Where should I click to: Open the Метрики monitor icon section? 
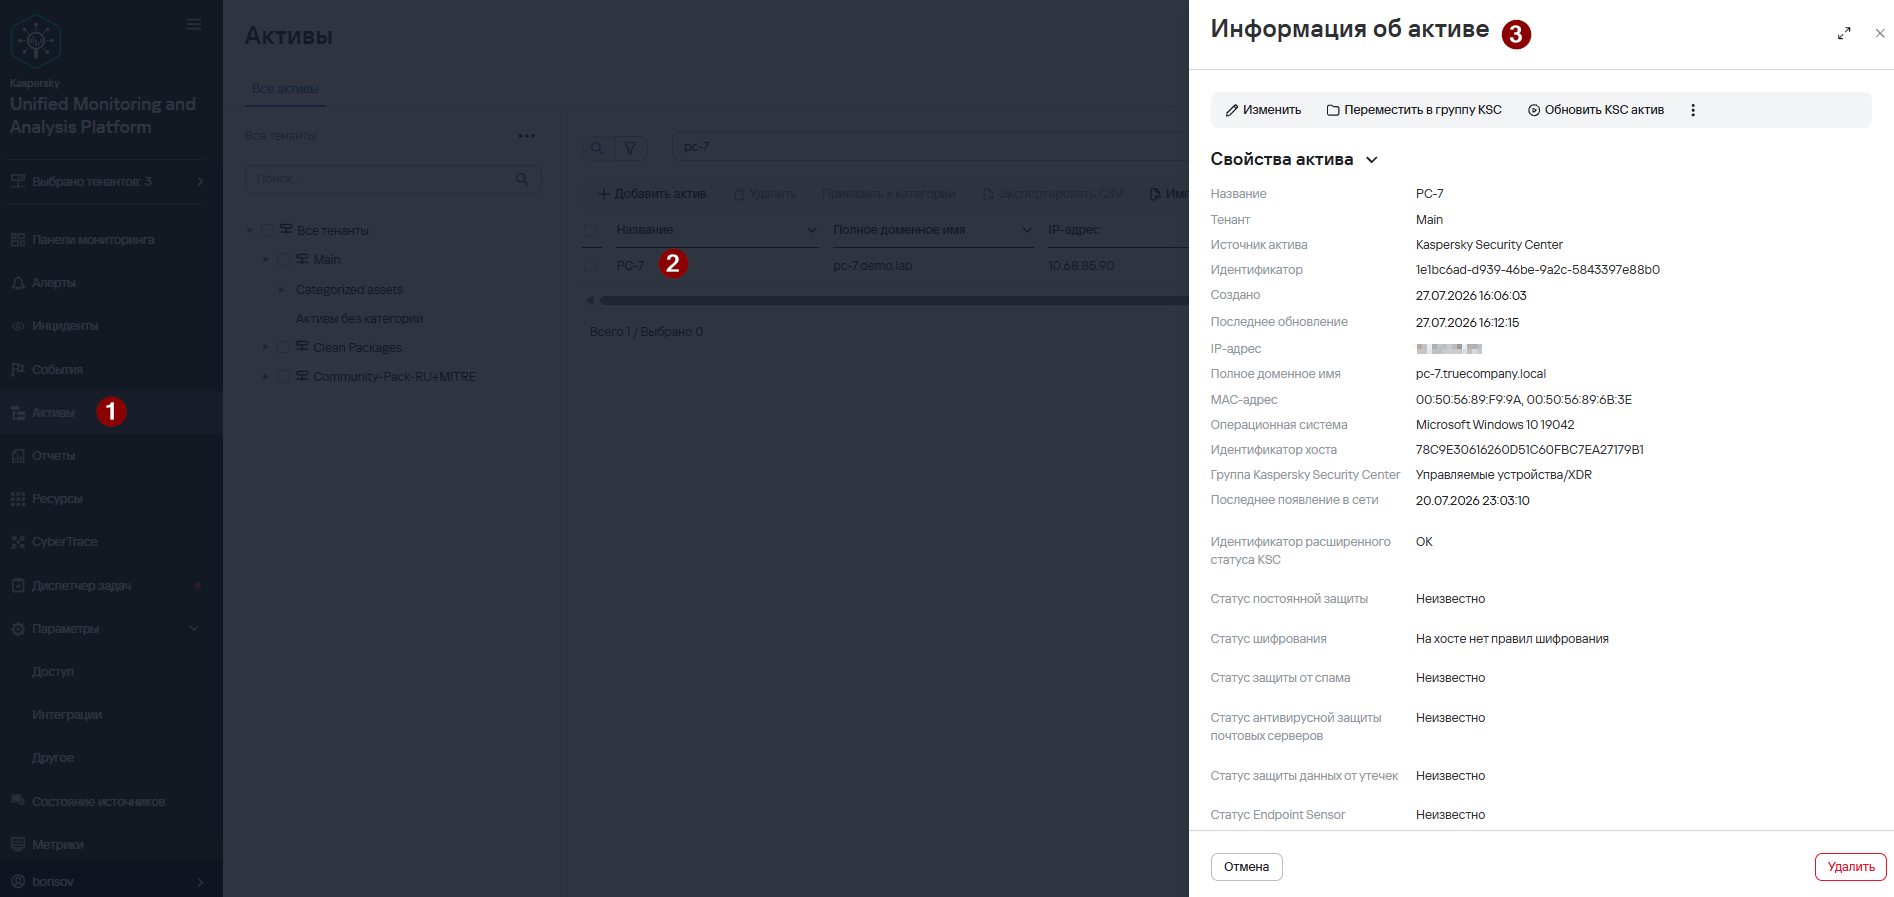click(x=18, y=845)
